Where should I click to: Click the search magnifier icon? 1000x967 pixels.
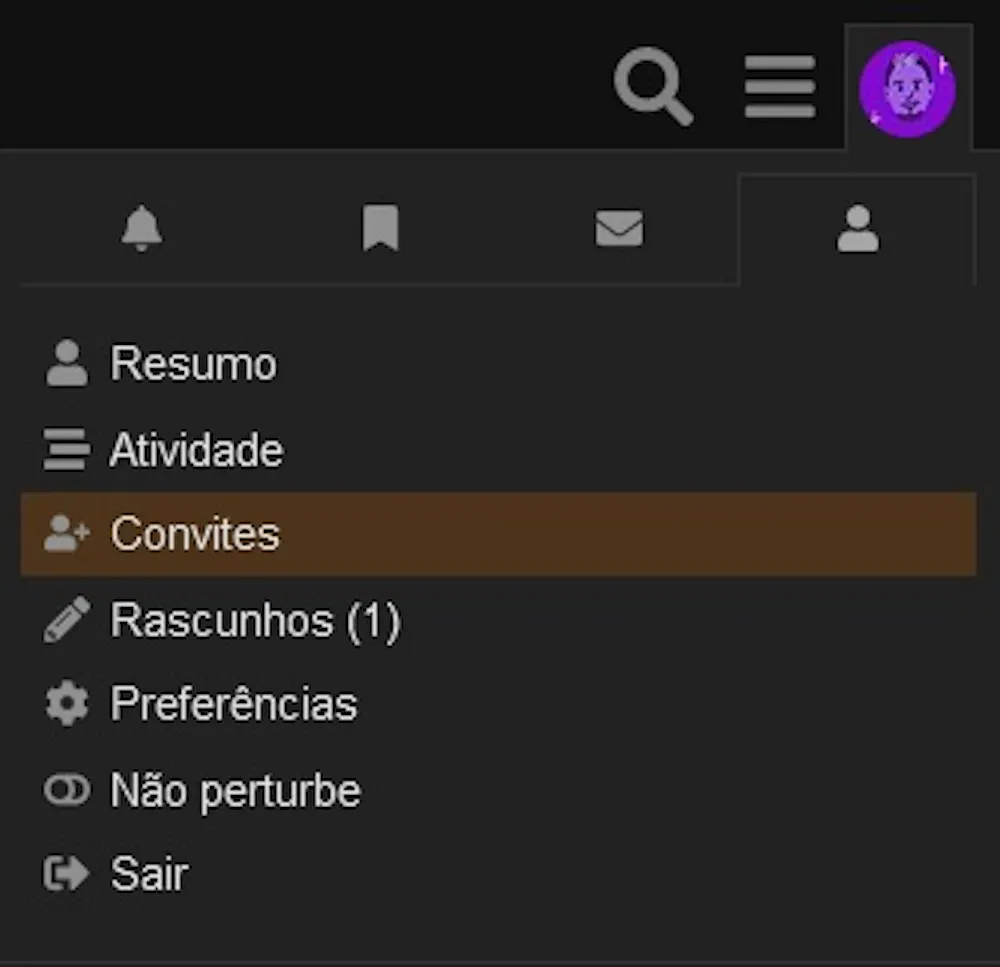click(x=653, y=88)
